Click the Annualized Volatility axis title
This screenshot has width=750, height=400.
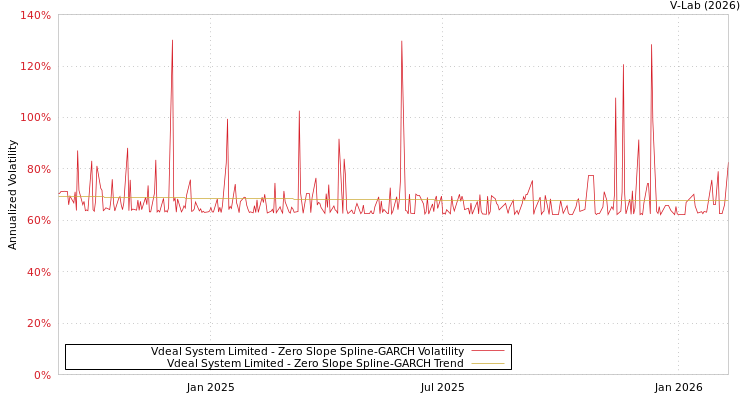(12, 195)
